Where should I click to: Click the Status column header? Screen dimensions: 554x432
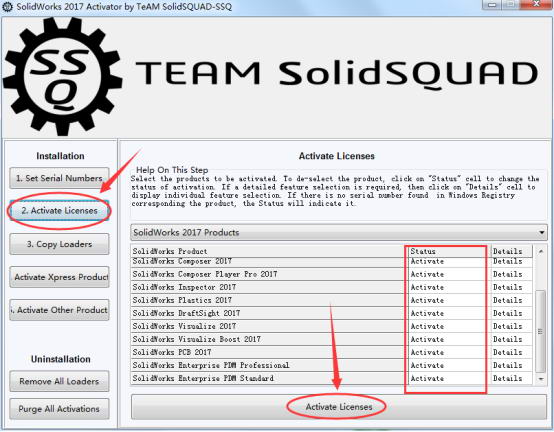point(449,251)
